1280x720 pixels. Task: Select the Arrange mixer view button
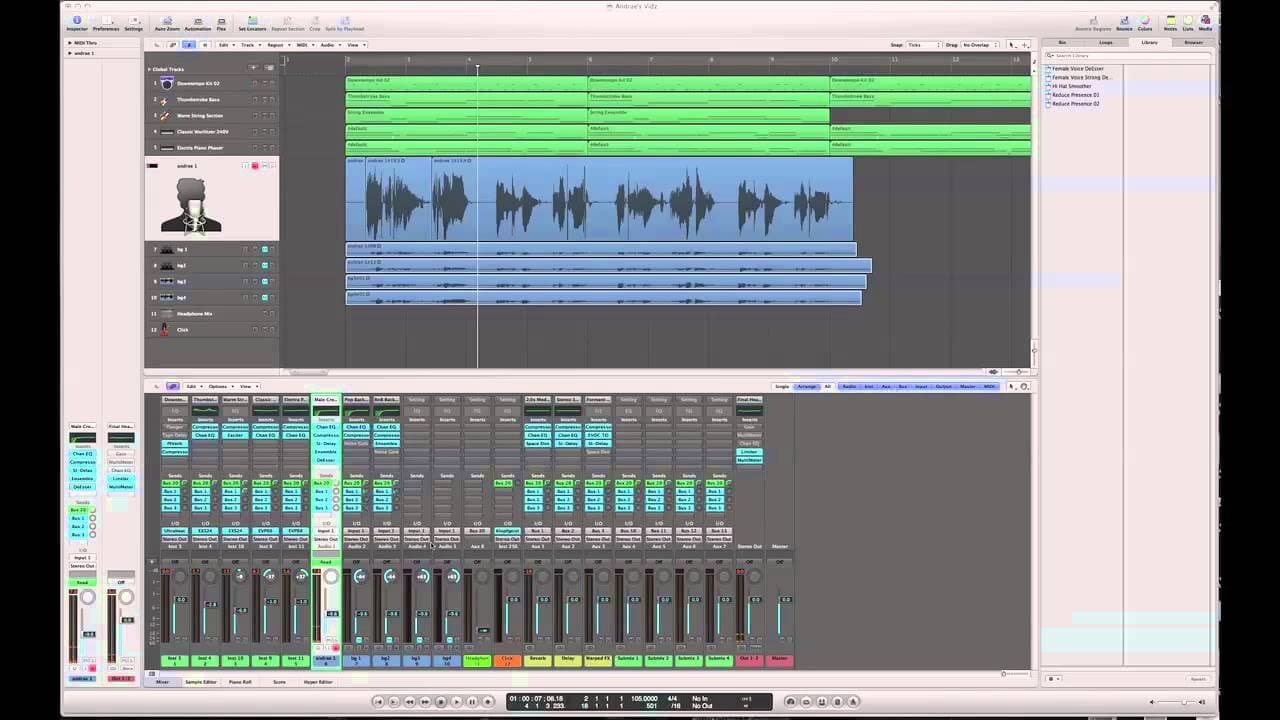click(x=807, y=386)
